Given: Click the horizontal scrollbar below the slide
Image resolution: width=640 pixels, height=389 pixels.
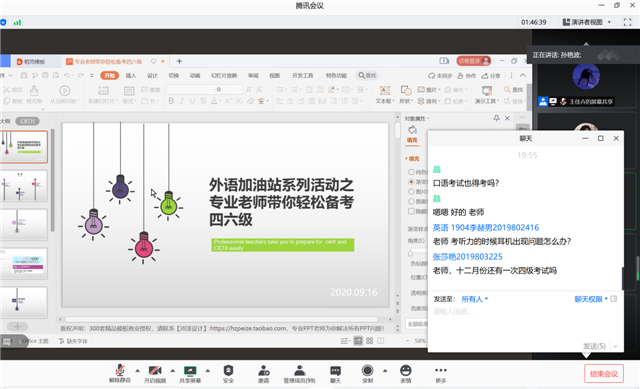Looking at the screenshot, I should pos(222,319).
